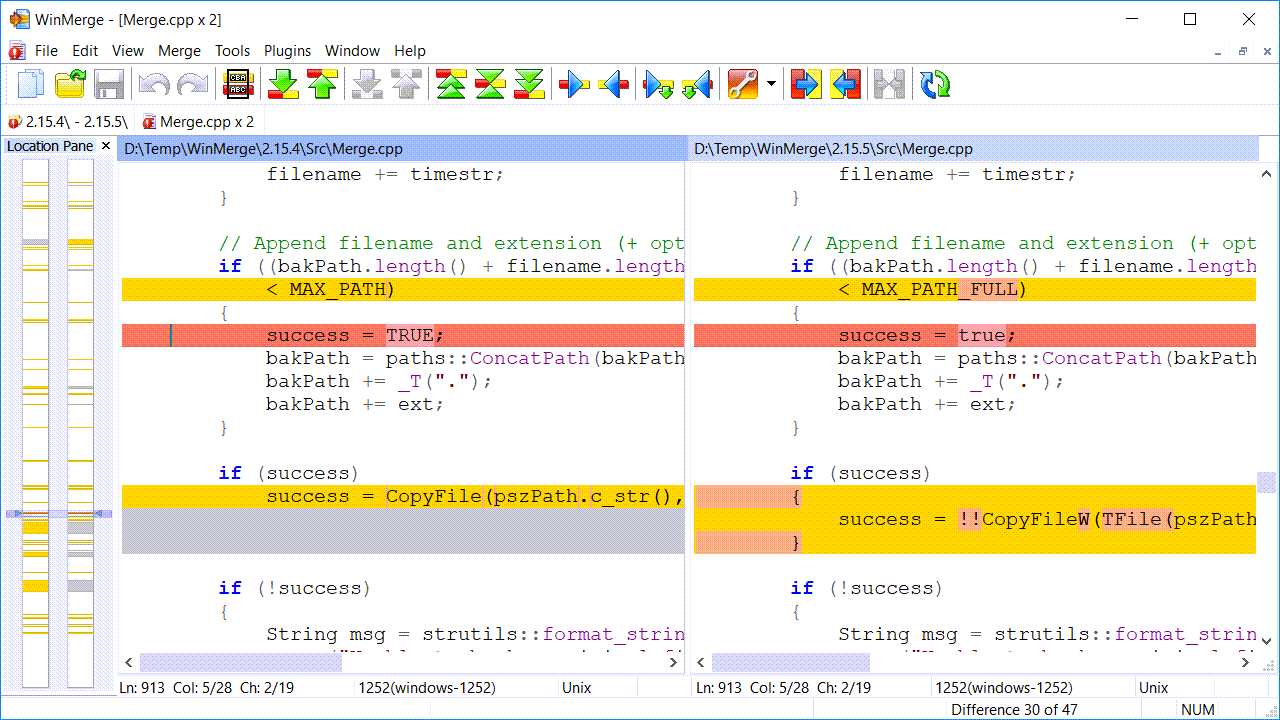
Task: Click 'Difference 30 of 47' in status bar
Action: [1014, 710]
